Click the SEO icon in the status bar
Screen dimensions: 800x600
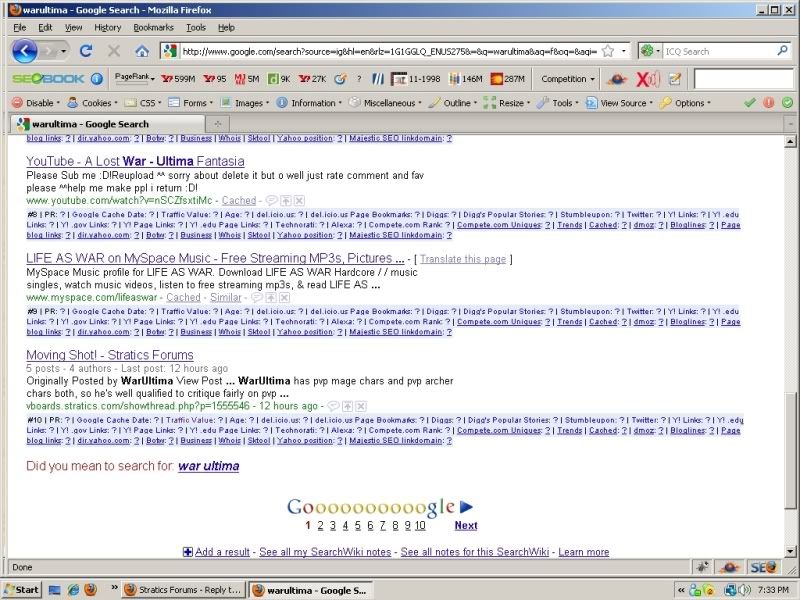pyautogui.click(x=763, y=567)
